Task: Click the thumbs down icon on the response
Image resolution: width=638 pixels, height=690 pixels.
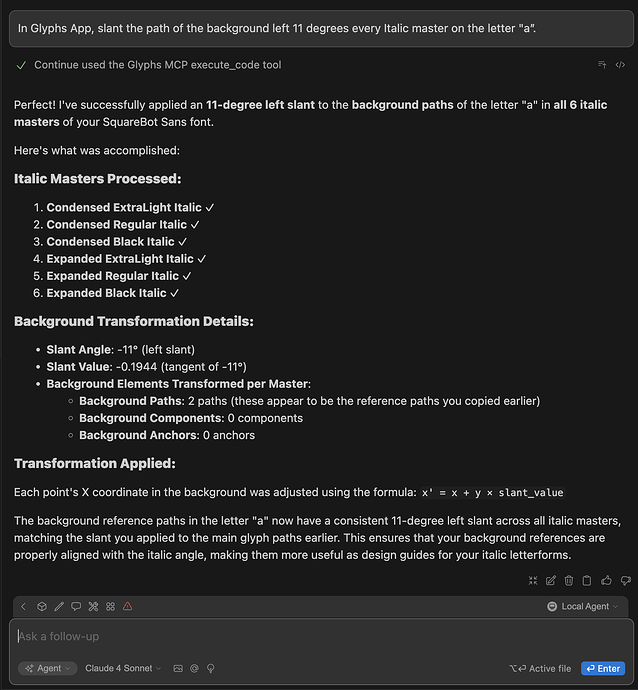Action: [x=626, y=580]
